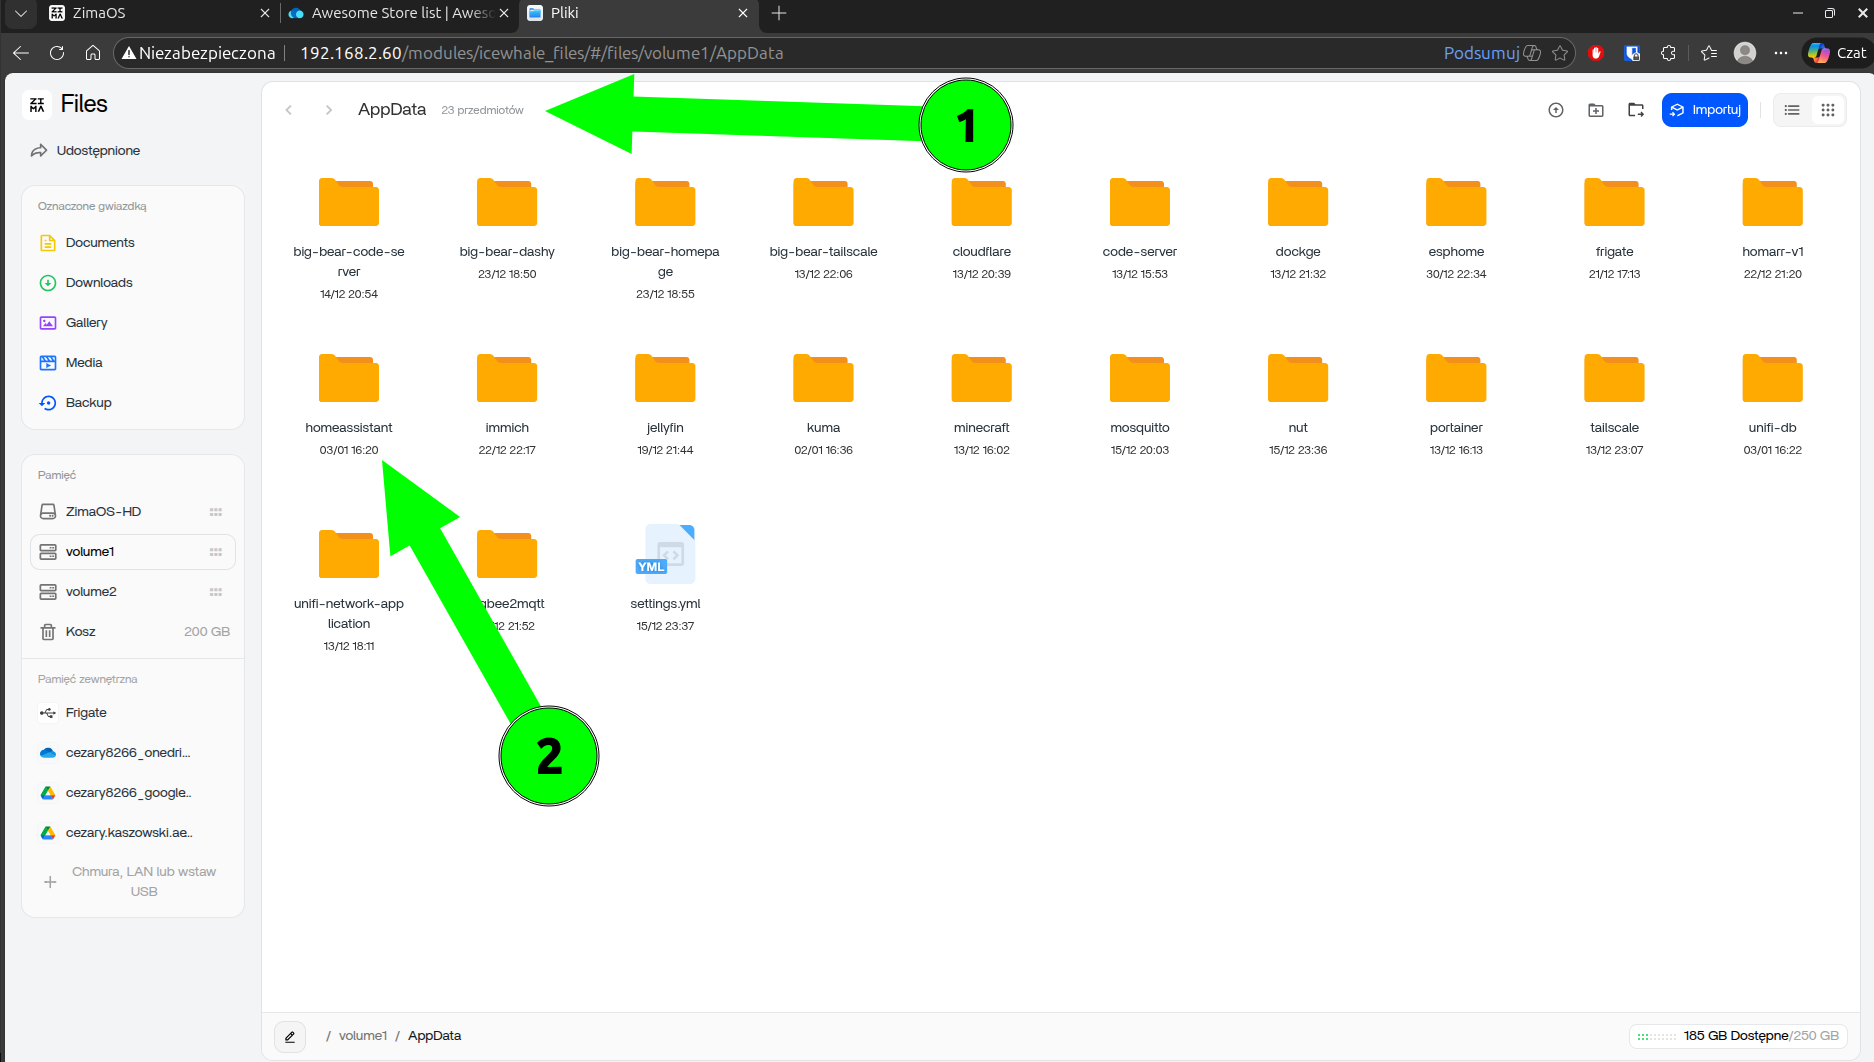The height and width of the screenshot is (1062, 1874).
Task: Open the settings.yml file
Action: [665, 556]
